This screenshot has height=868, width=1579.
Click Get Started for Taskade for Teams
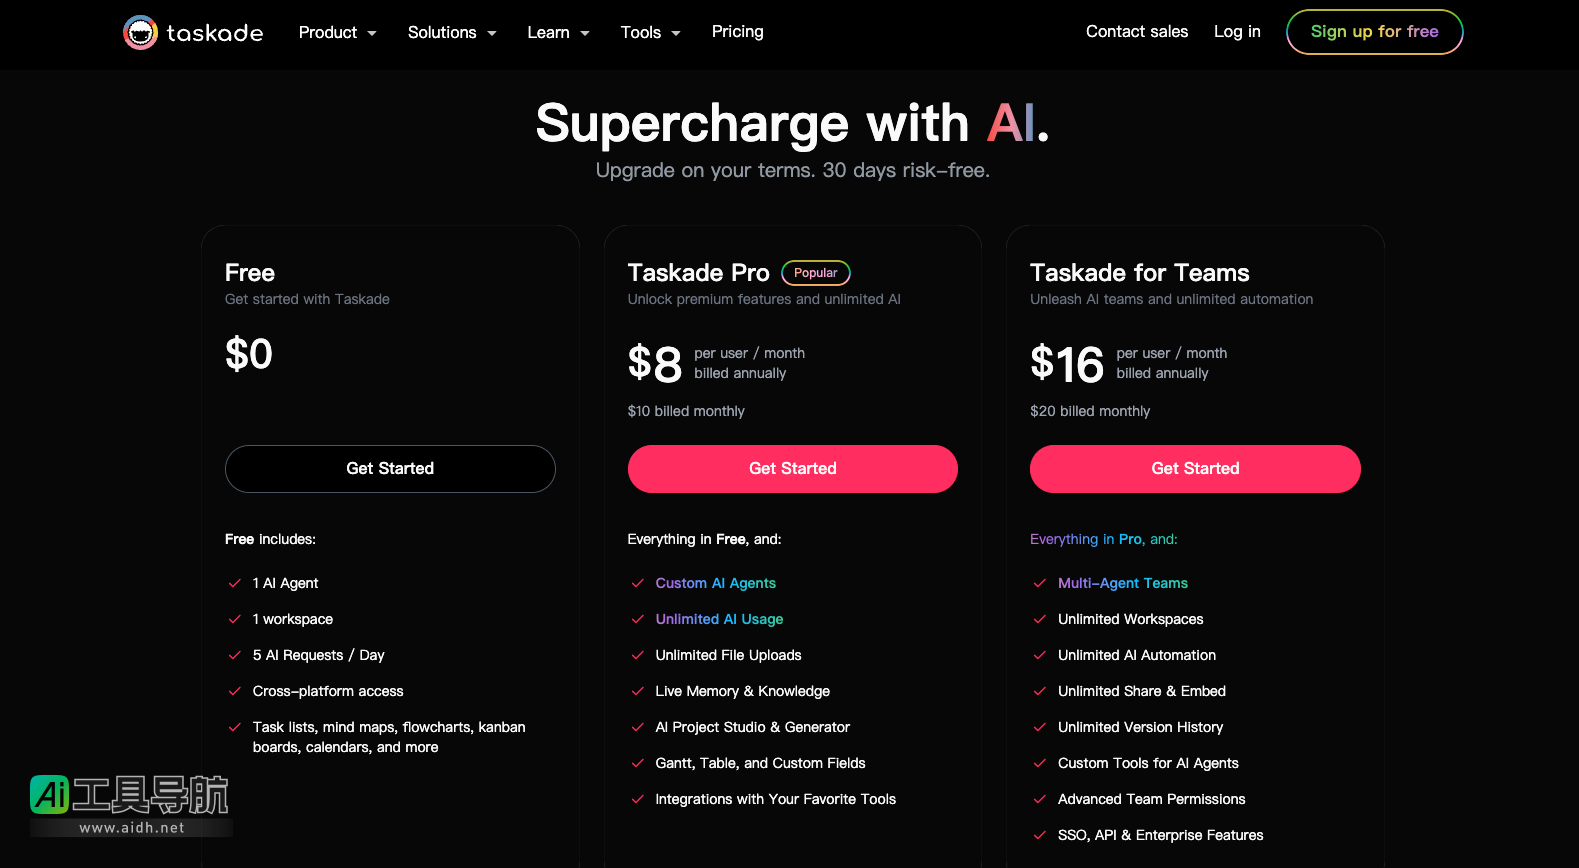coord(1194,469)
